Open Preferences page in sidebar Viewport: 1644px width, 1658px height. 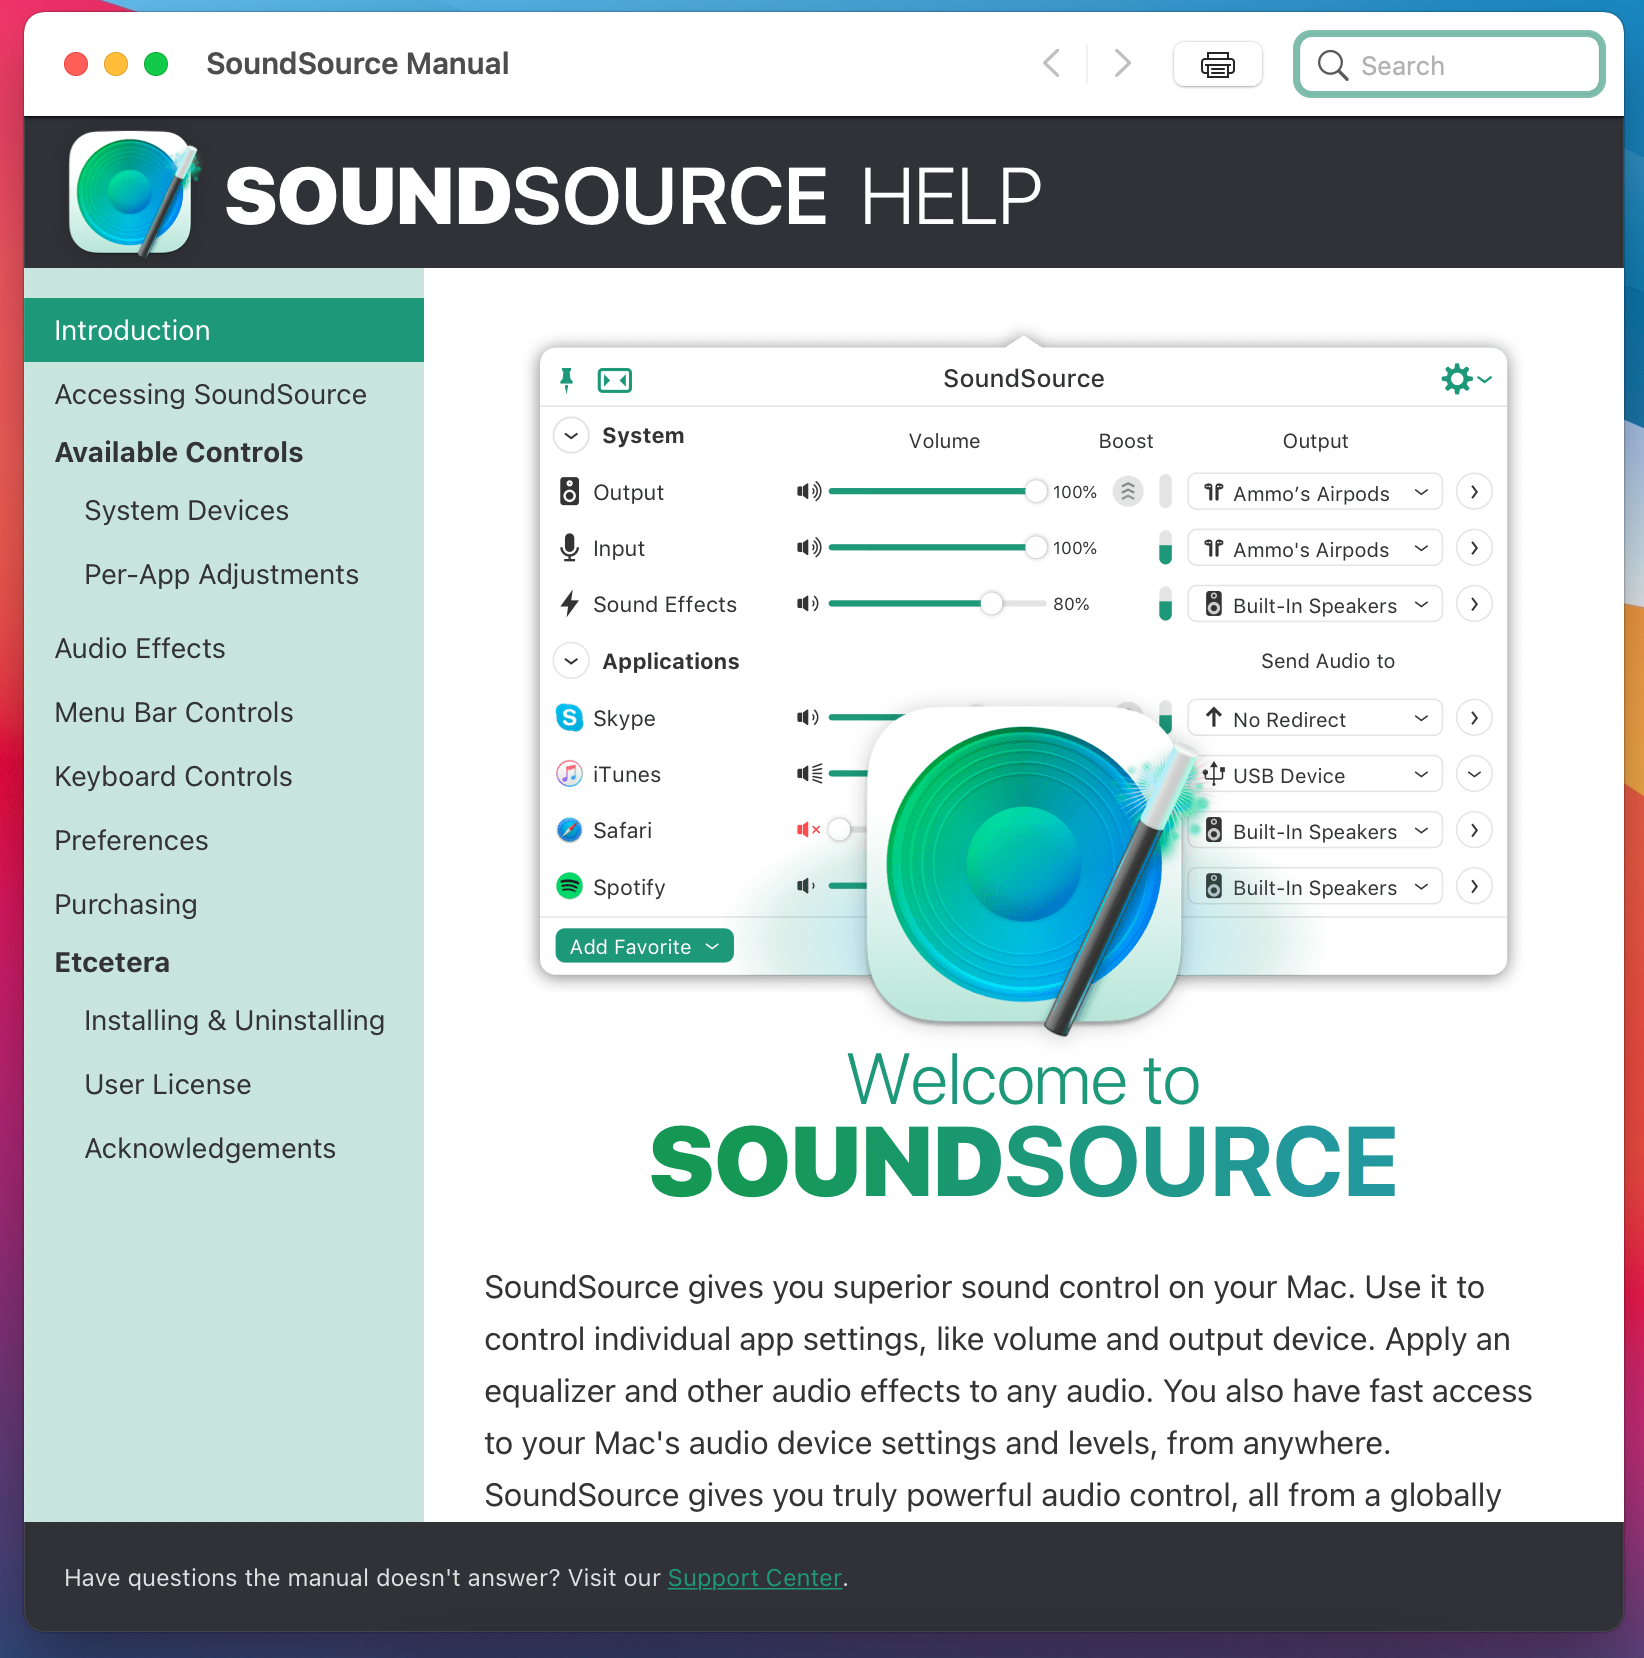point(132,840)
